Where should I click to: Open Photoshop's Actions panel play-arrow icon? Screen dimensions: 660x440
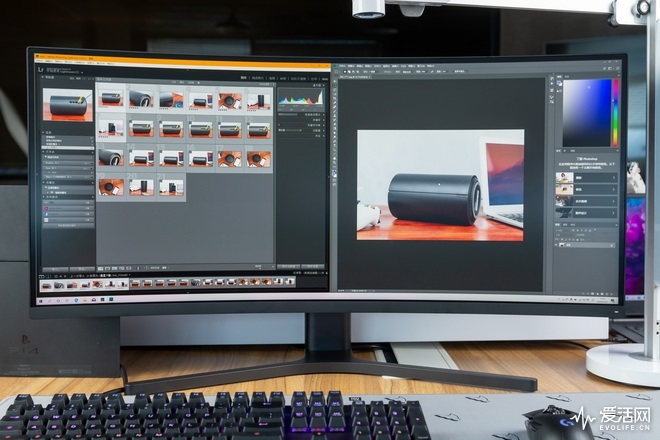[x=552, y=83]
